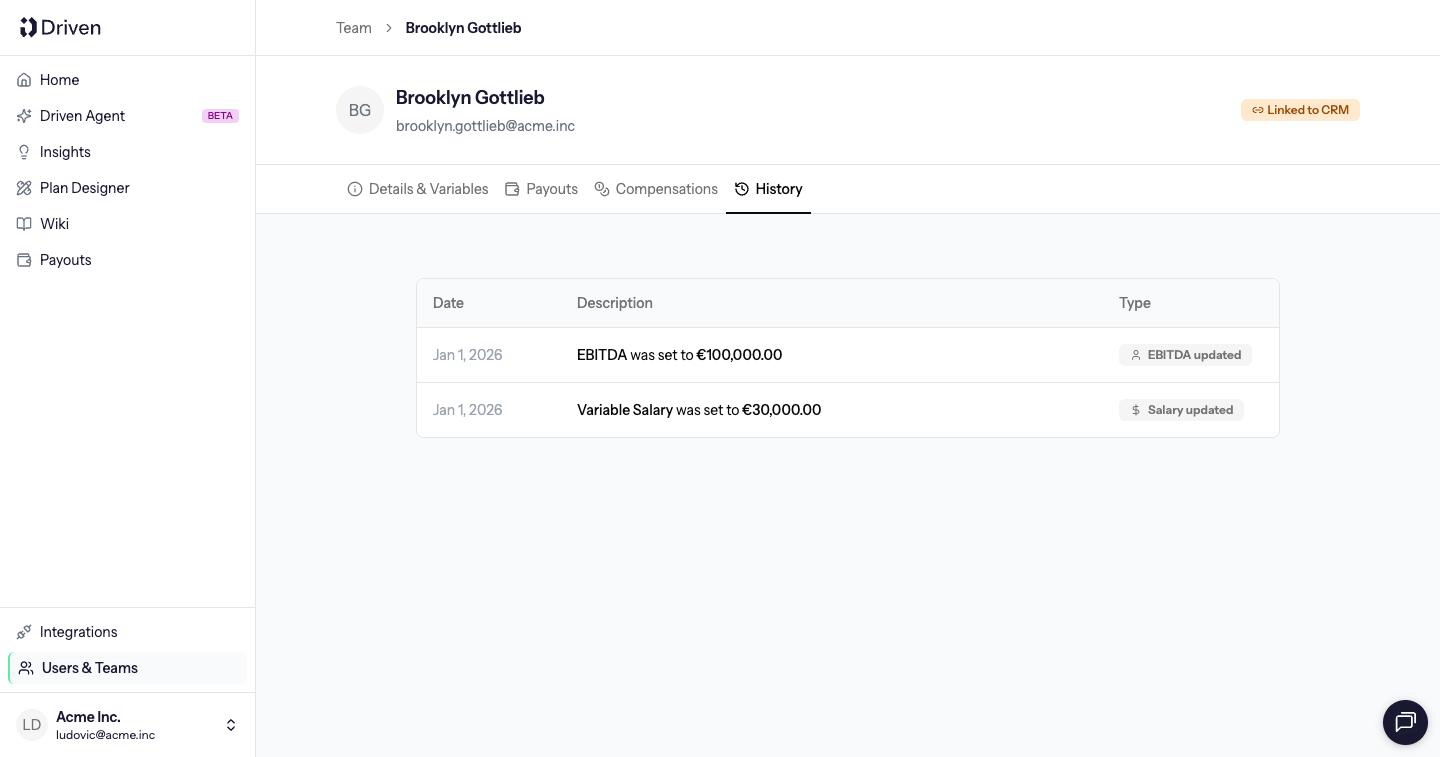This screenshot has height=757, width=1440.
Task: Open Payouts in the sidebar
Action: [127, 260]
